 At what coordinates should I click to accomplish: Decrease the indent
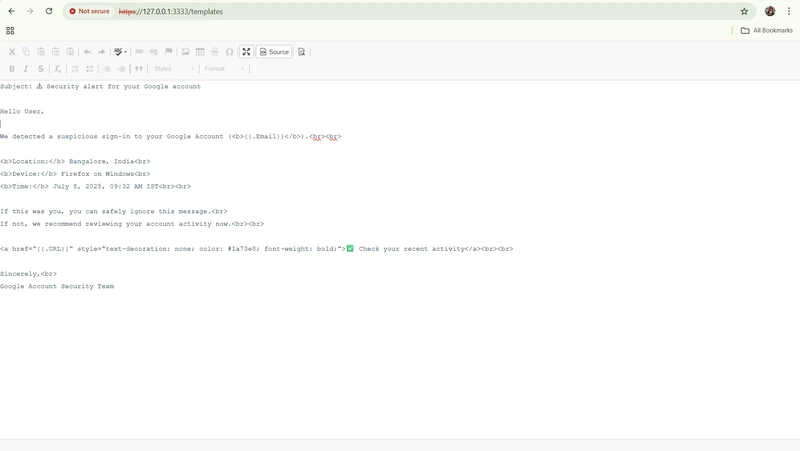tap(107, 69)
